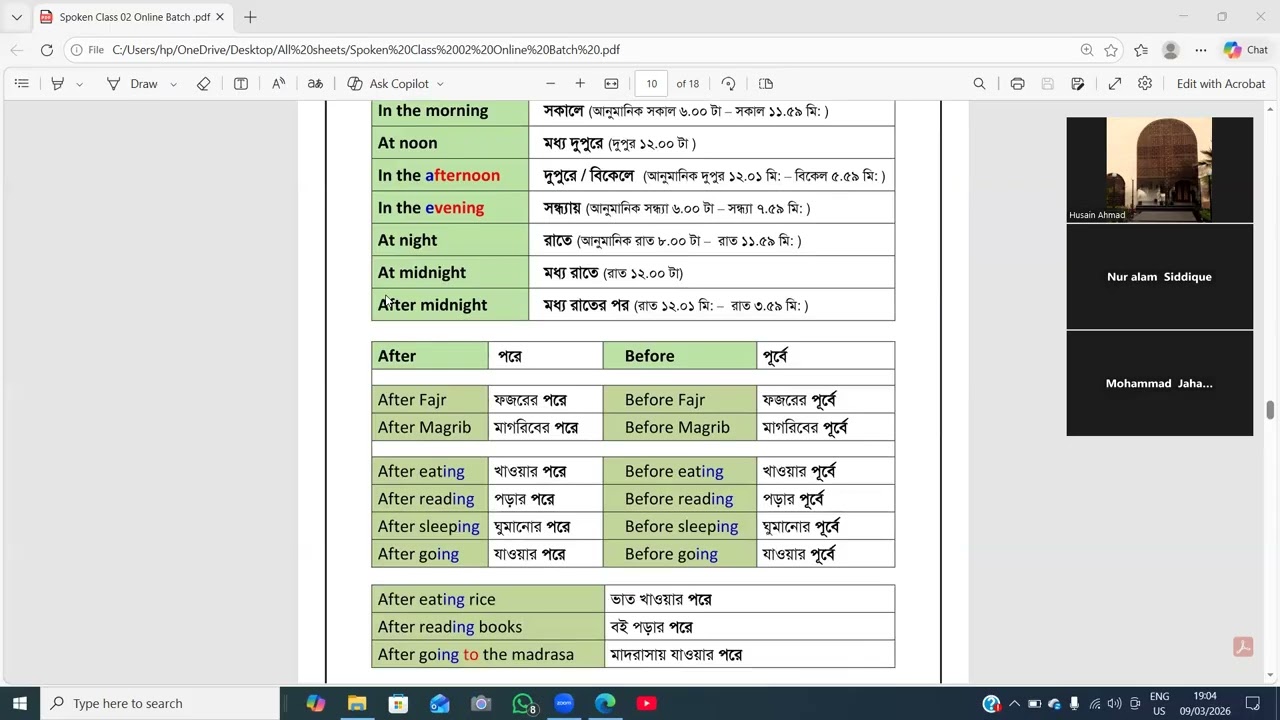Refresh the browser page
The height and width of the screenshot is (720, 1280).
pyautogui.click(x=47, y=50)
